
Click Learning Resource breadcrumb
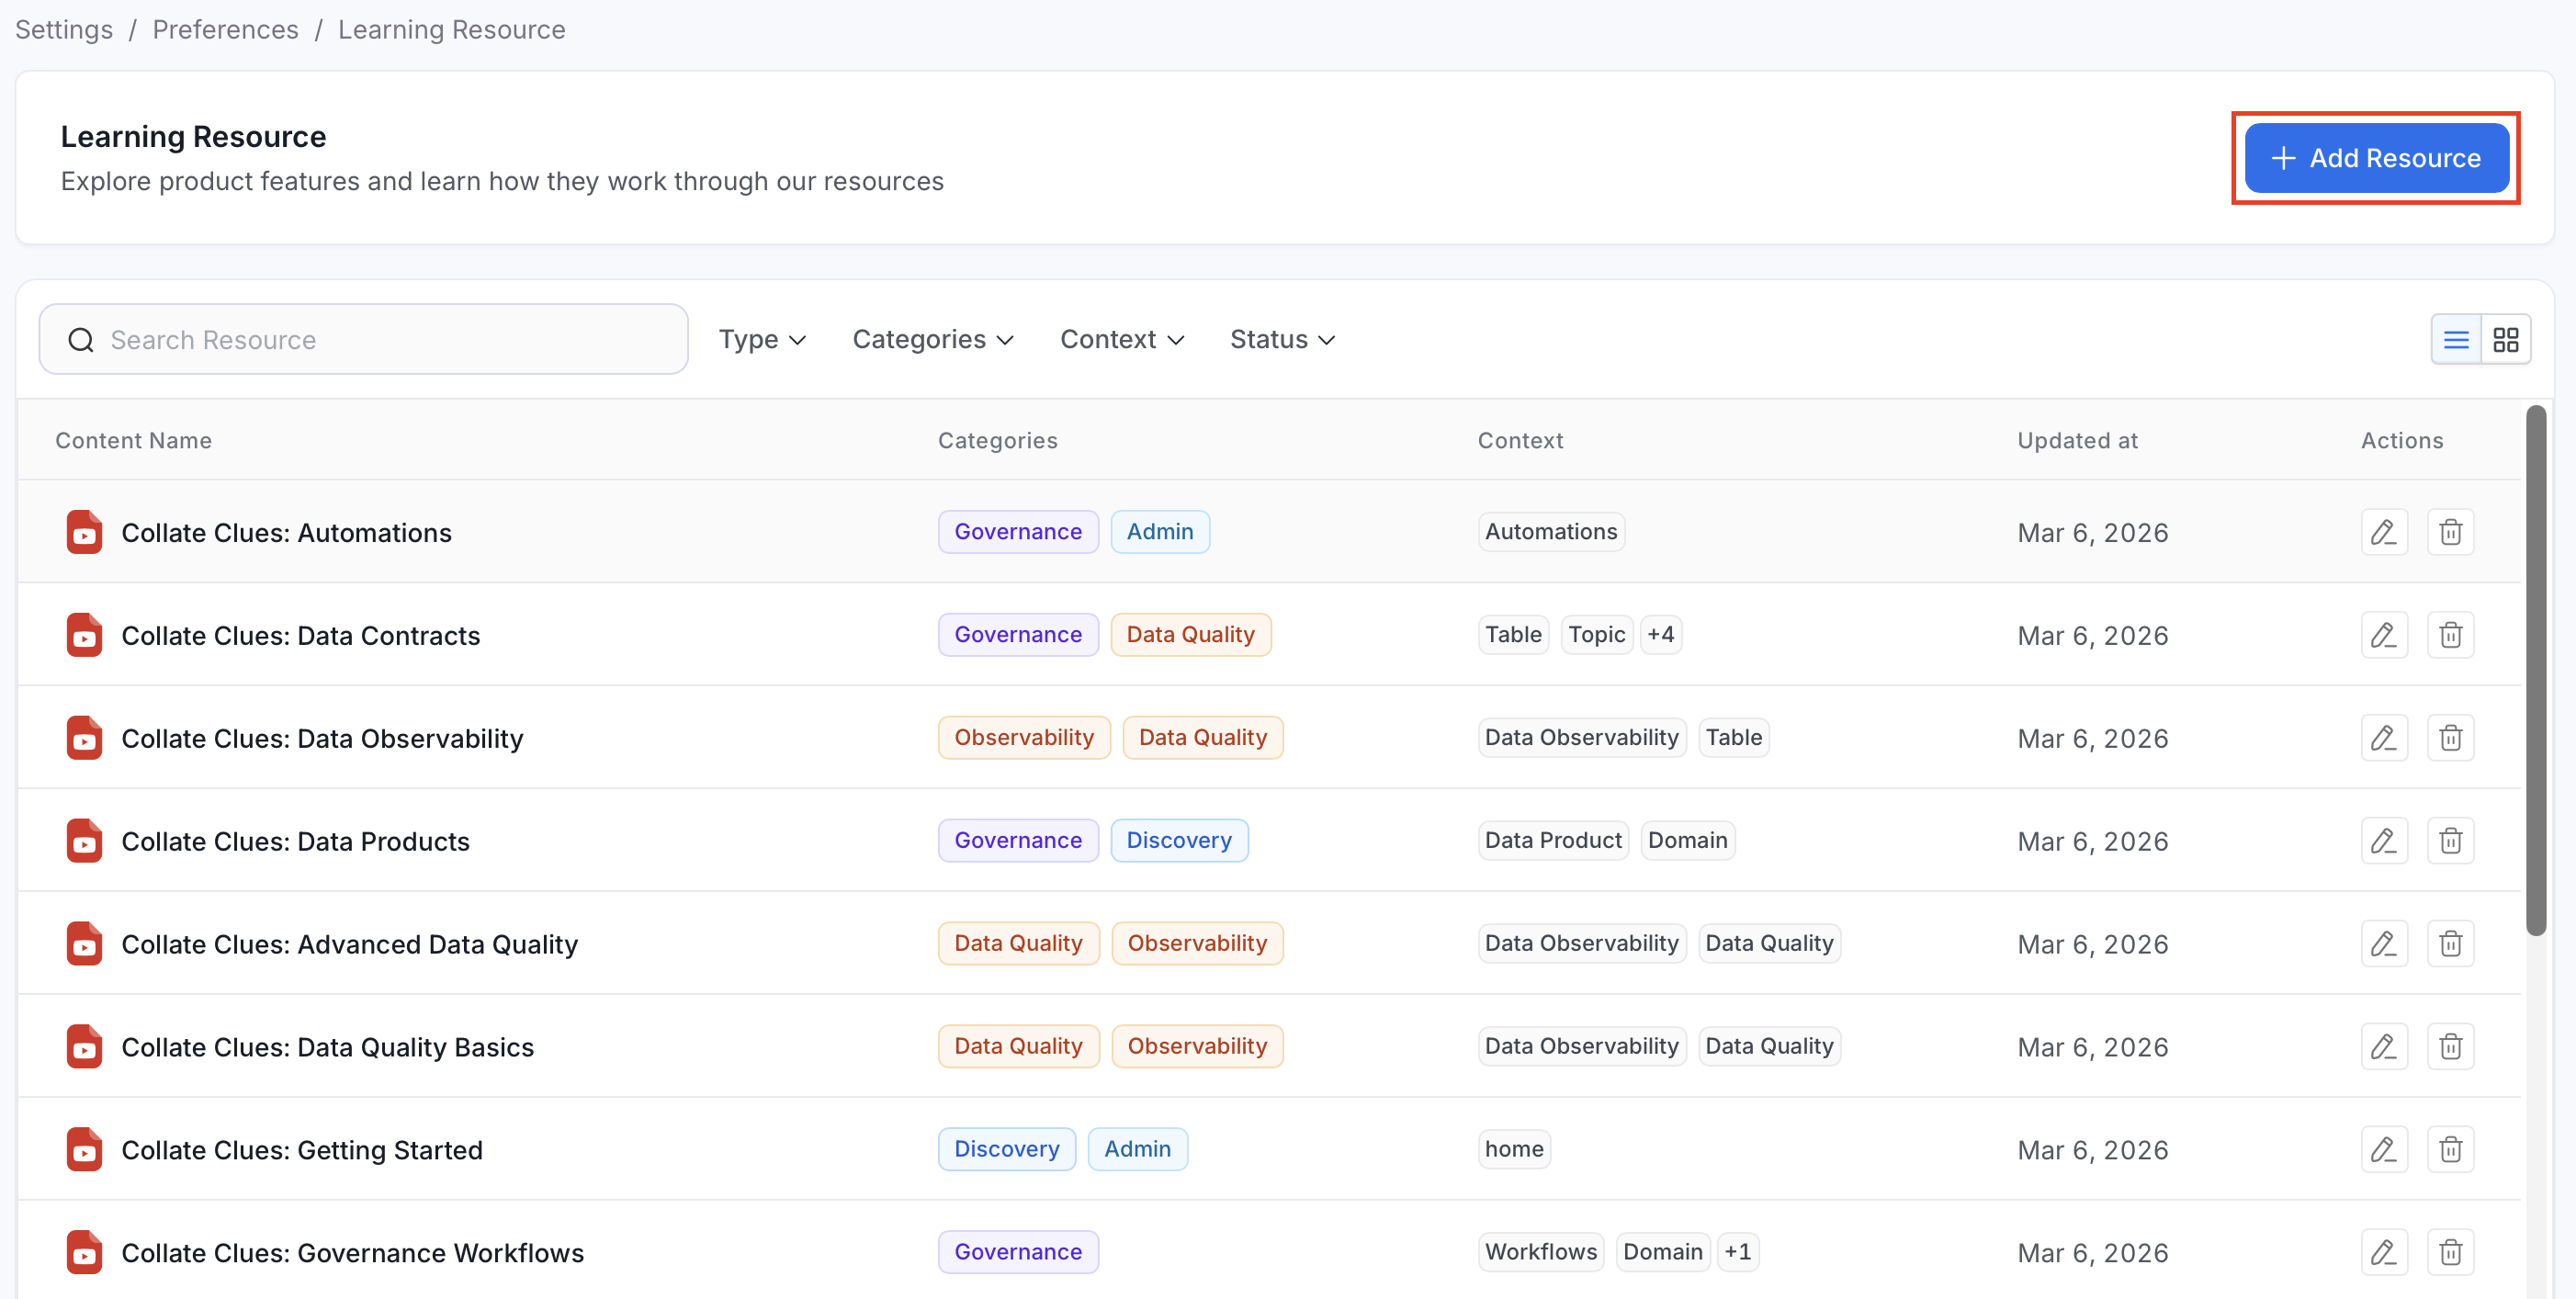pyautogui.click(x=452, y=30)
